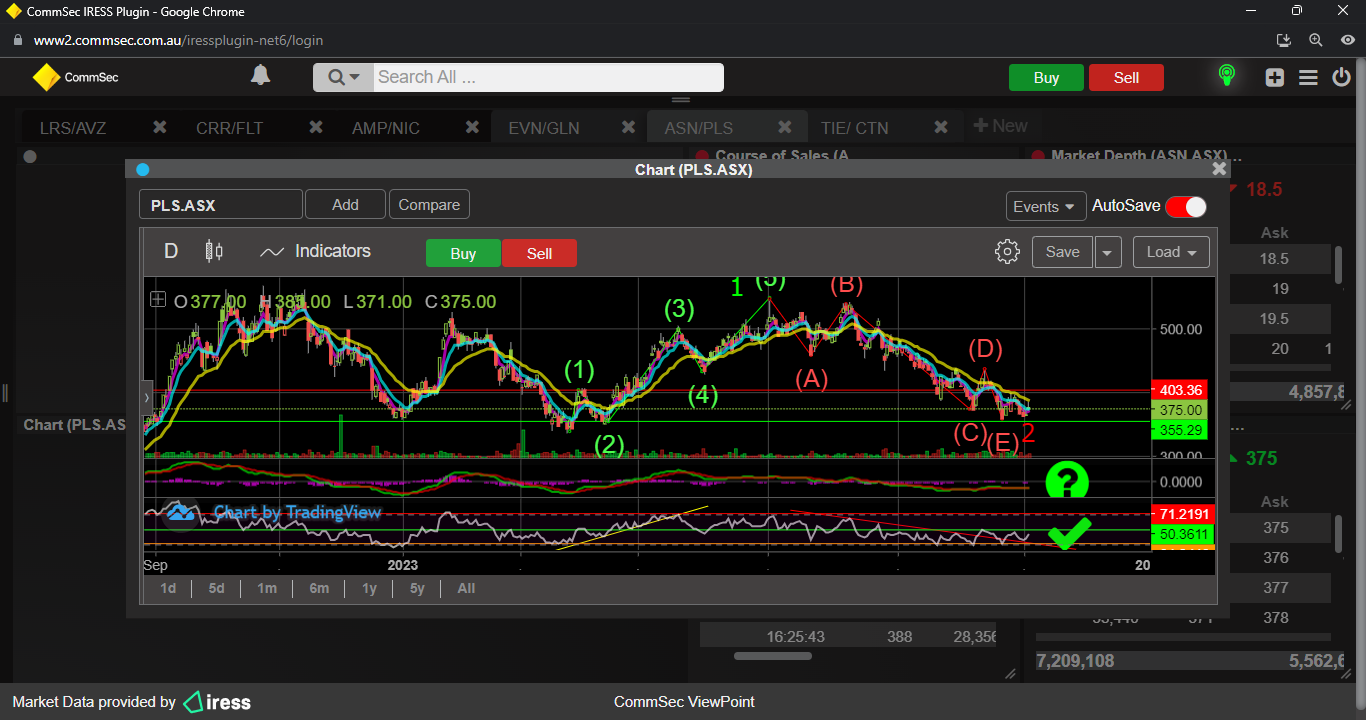Select the 1m time range
The width and height of the screenshot is (1366, 720).
point(266,588)
